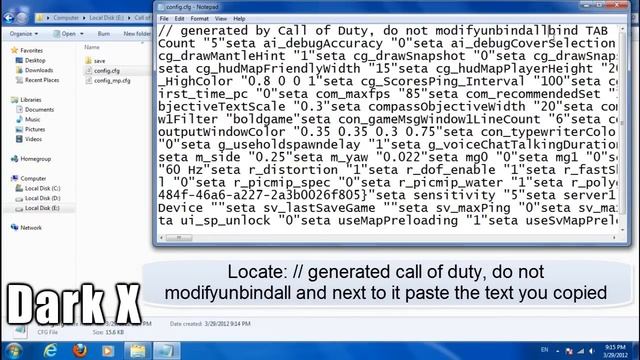Open the Format menu in Notepad
Viewport: 640px width, 360px height.
200,19
